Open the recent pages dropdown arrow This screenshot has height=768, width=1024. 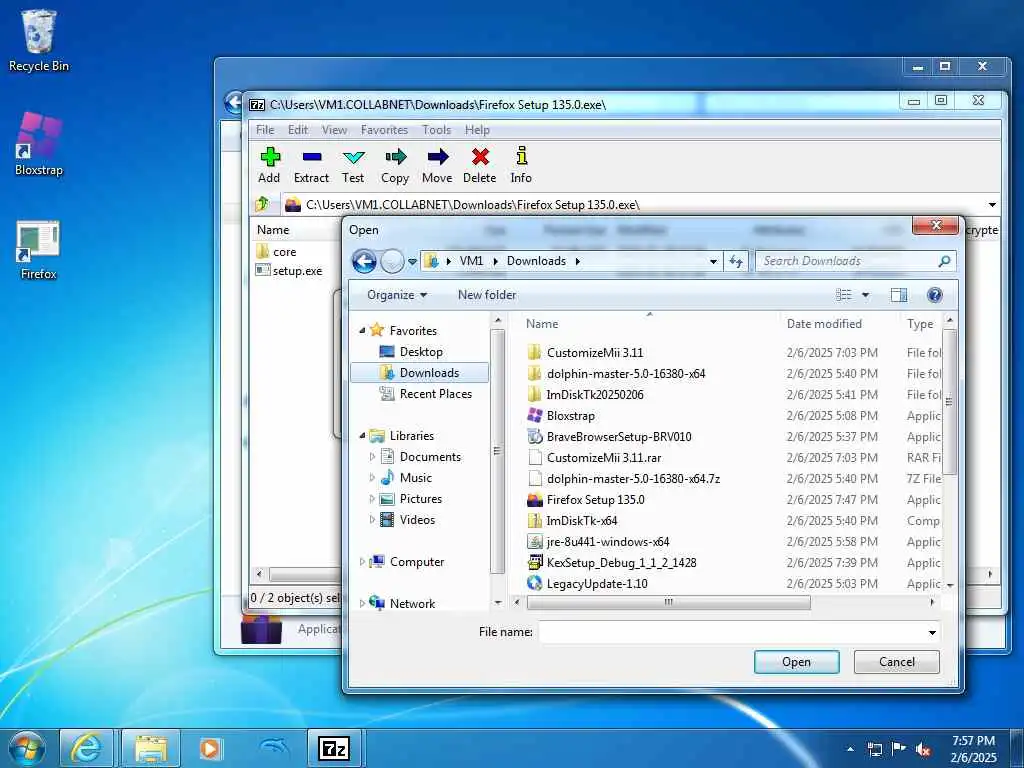[412, 262]
